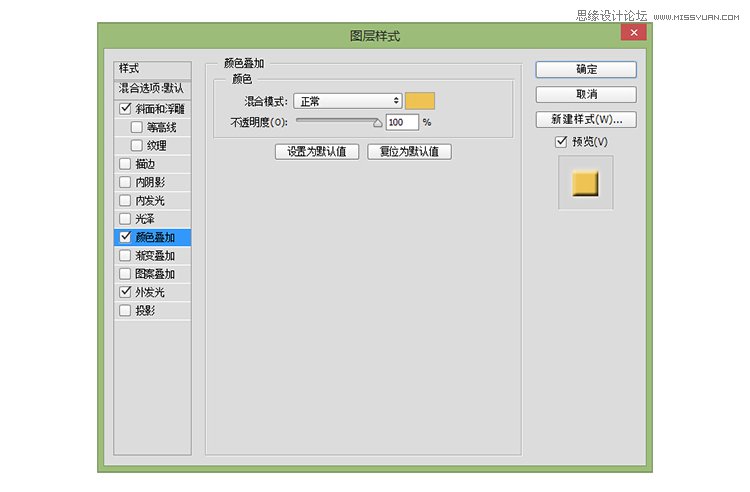Check the 图案叠加 checkbox

[x=125, y=273]
